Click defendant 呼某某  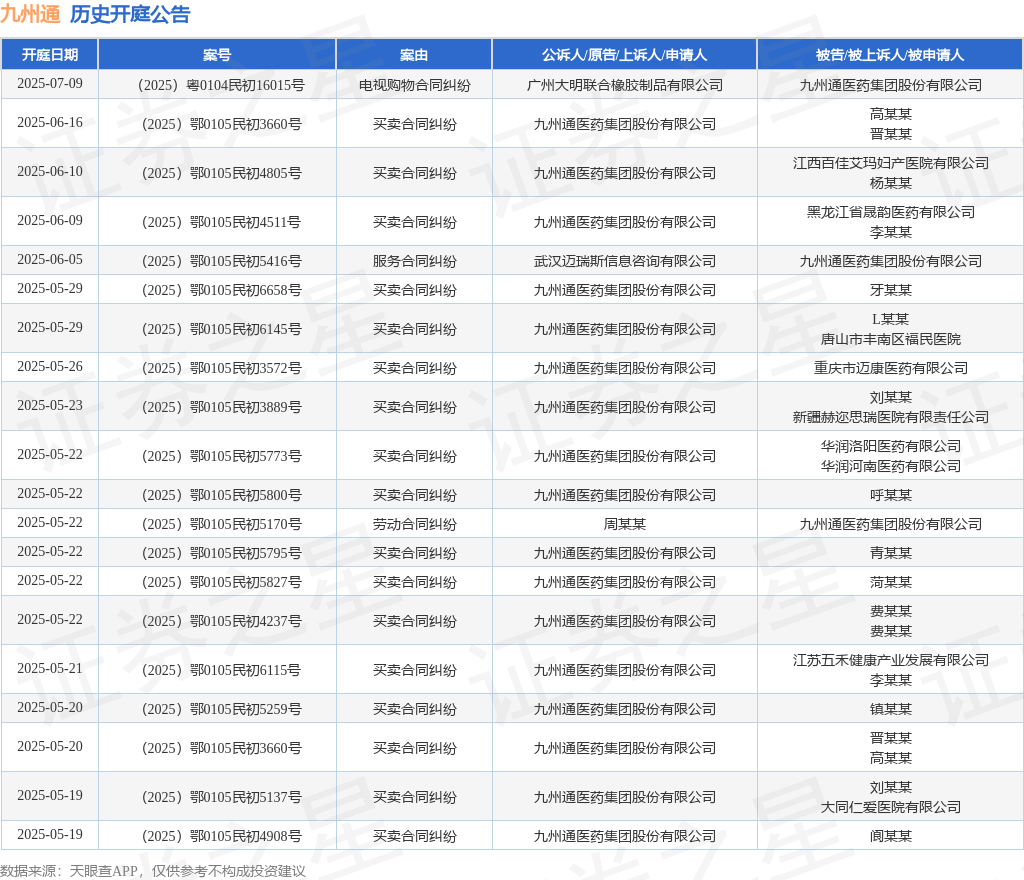(891, 495)
